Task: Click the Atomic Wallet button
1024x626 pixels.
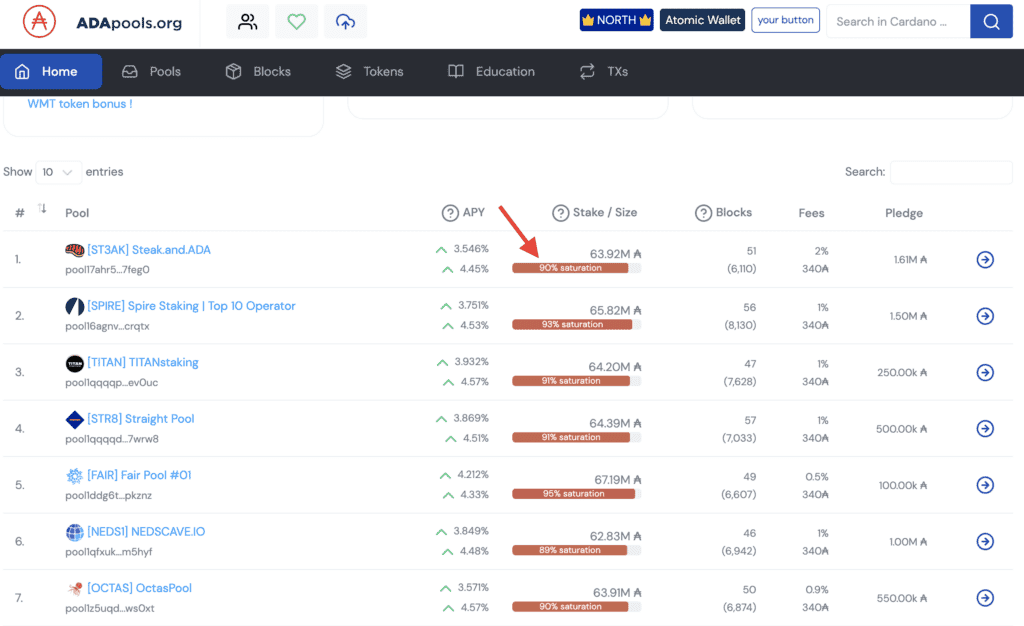Action: 702,20
